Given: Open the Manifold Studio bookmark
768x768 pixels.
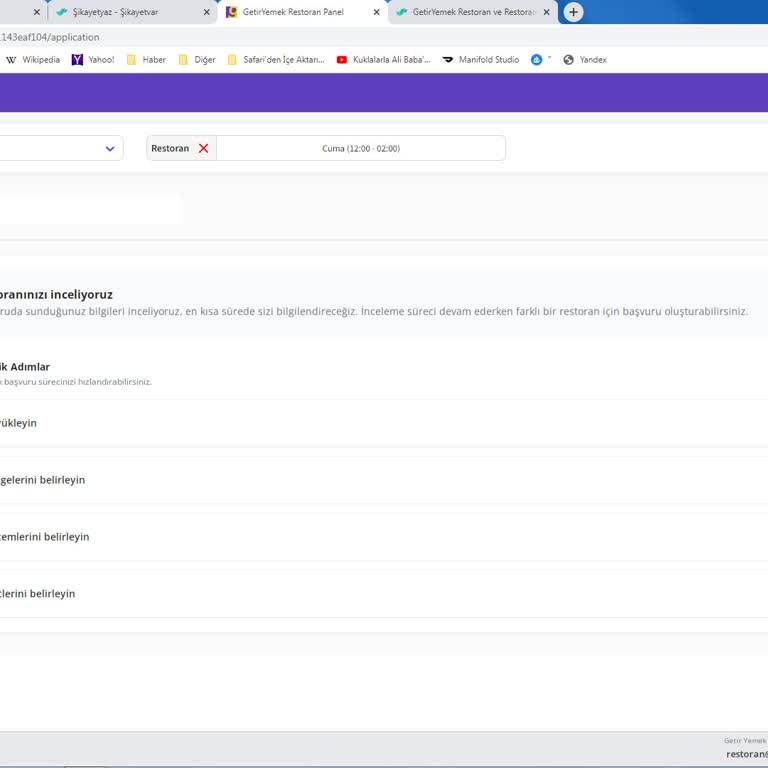Looking at the screenshot, I should (x=480, y=60).
